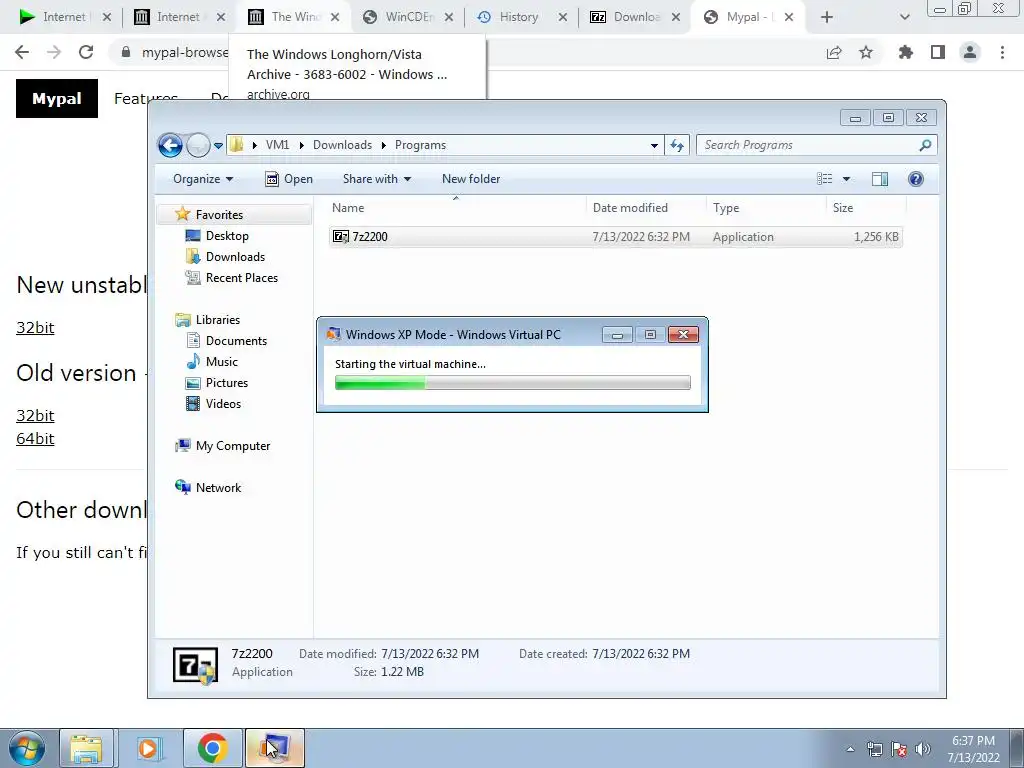Toggle Chrome side panel
1024x768 pixels.
[938, 53]
